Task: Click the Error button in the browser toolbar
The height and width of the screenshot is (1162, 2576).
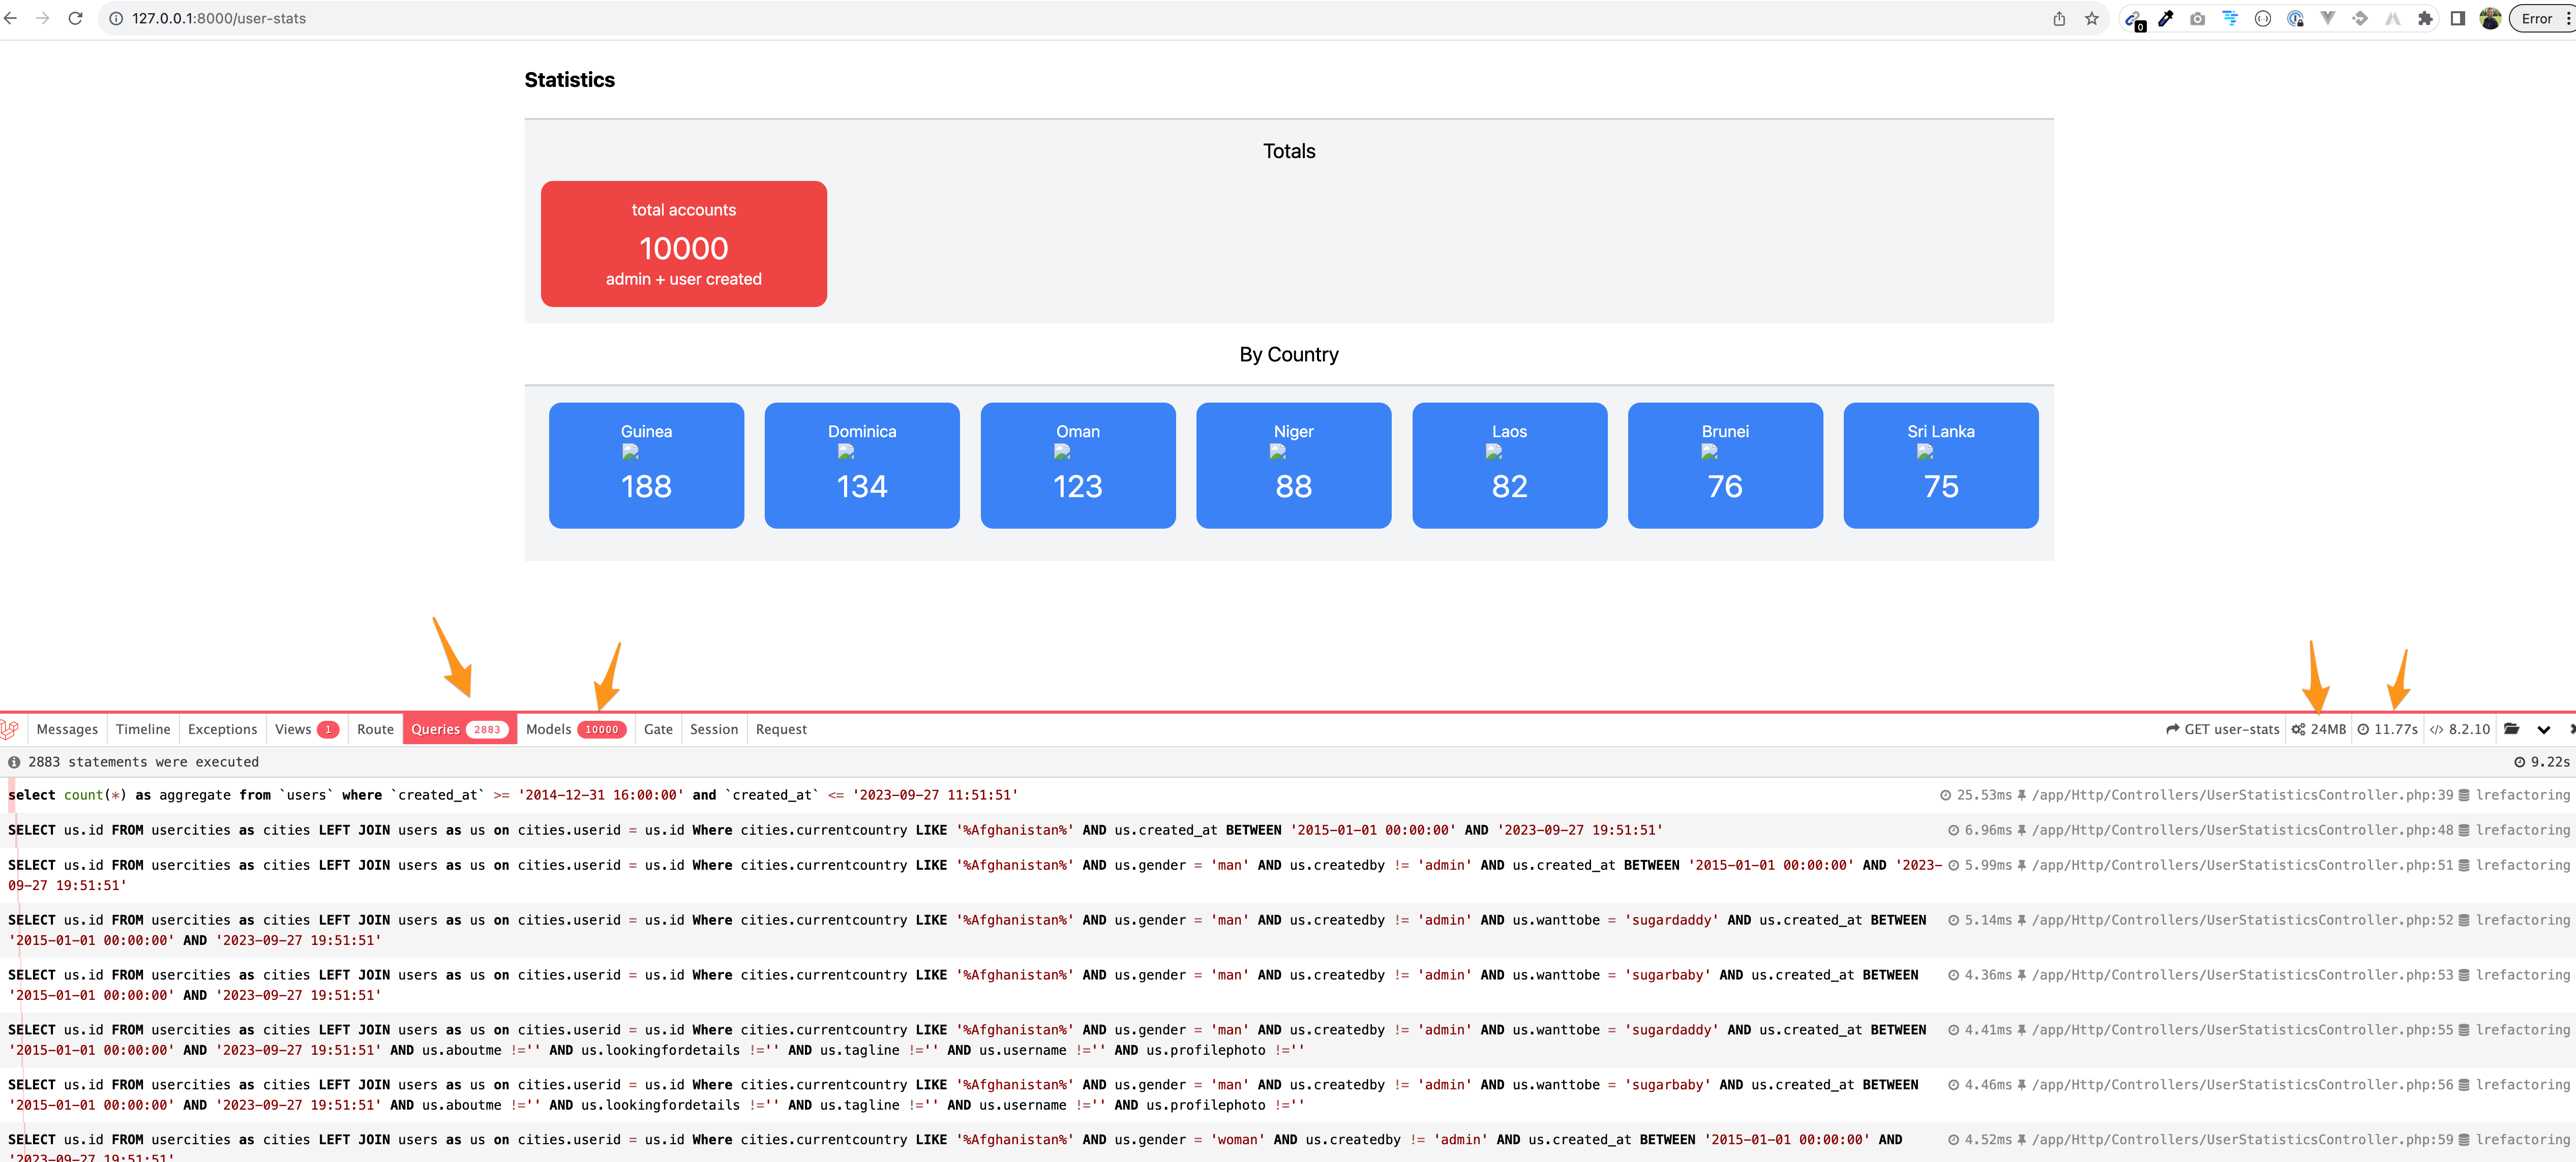Action: (x=2537, y=17)
